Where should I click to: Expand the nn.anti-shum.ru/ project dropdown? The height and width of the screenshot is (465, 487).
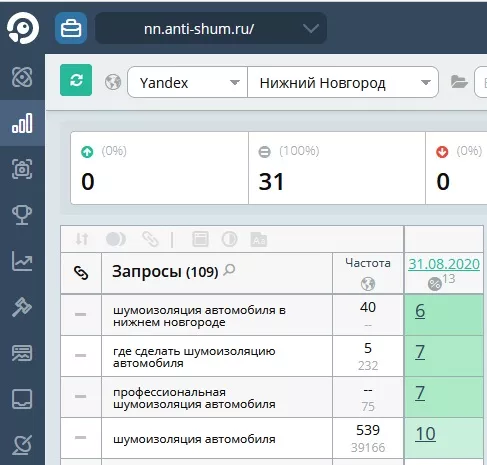211,28
